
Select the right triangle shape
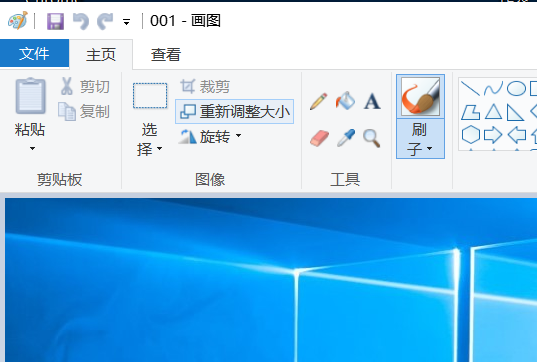coord(515,113)
